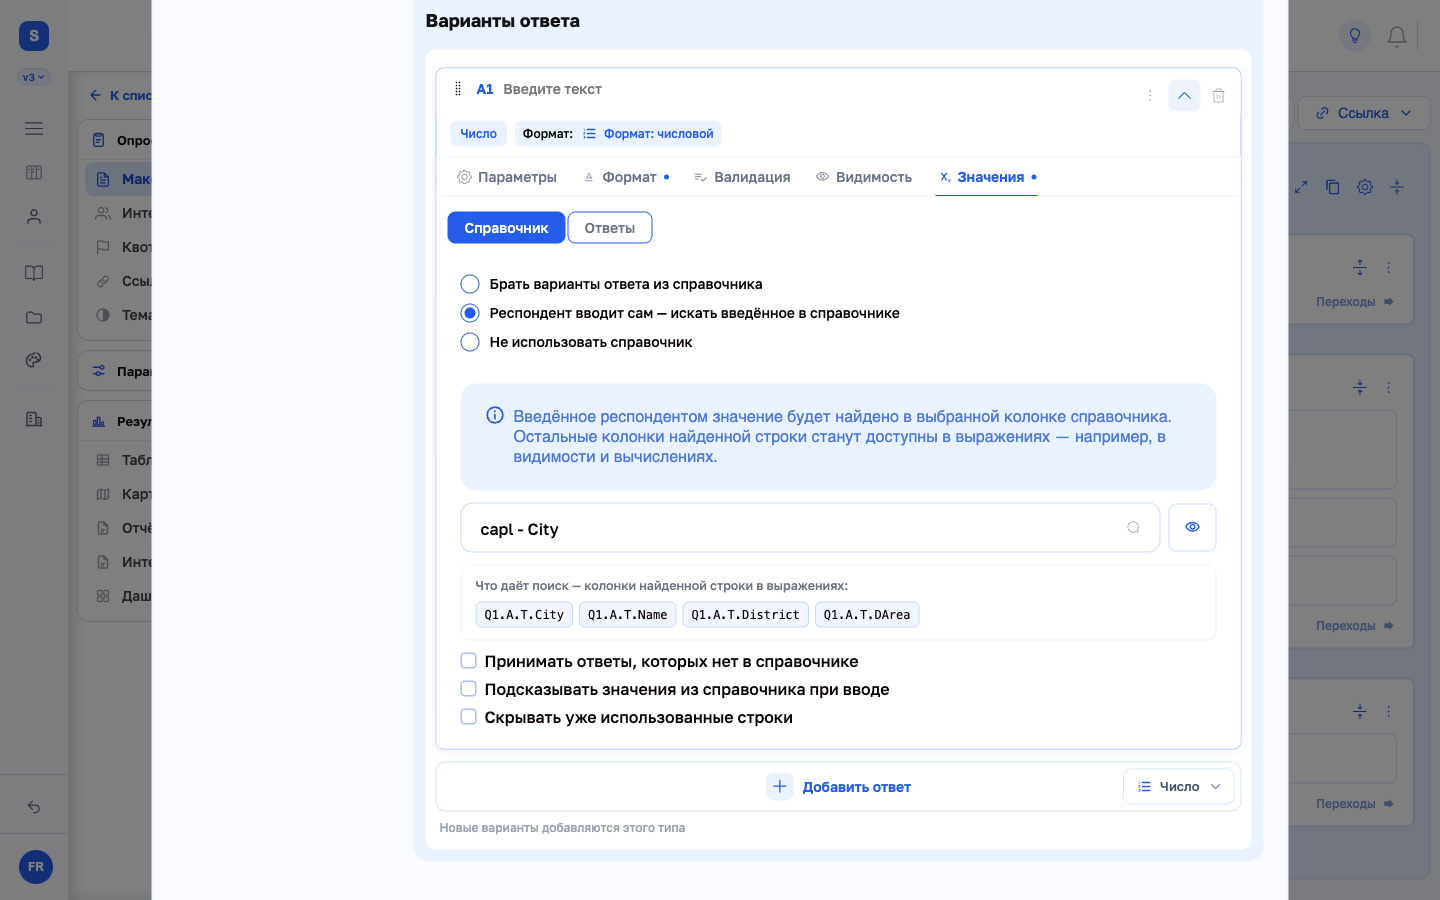
Task: Click the undo arrow icon in the left sidebar
Action: tap(34, 807)
